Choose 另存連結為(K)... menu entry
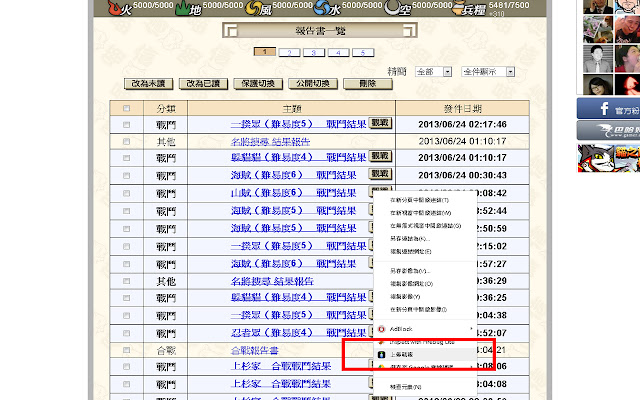Viewport: 640px width, 400px height. pyautogui.click(x=425, y=238)
